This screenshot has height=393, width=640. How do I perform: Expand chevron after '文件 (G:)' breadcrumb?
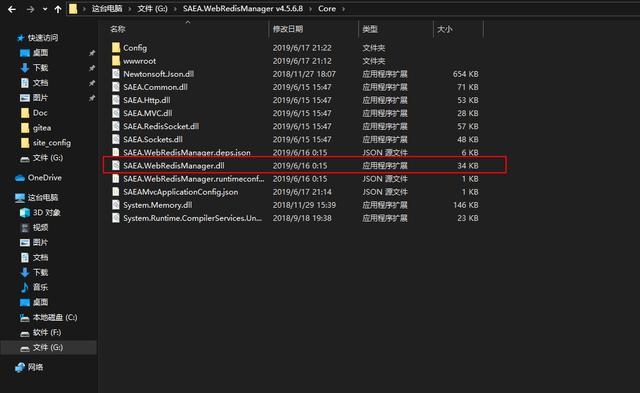(175, 9)
